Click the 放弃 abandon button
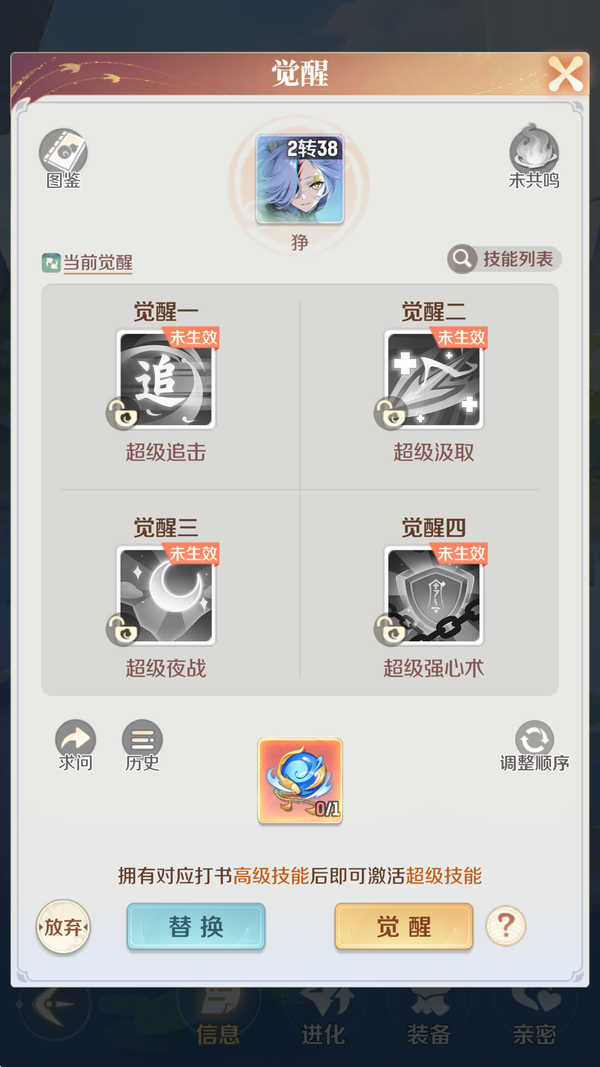 [x=63, y=927]
